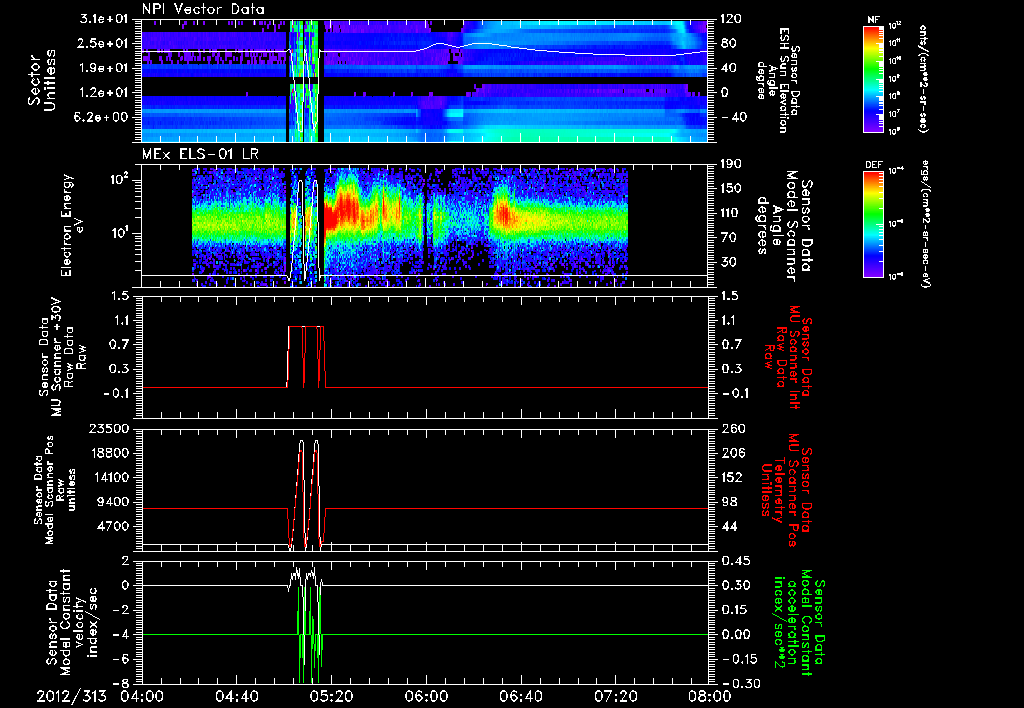1024x708 pixels.
Task: Click the red 'MU Scanner Pos Telemetry Unitless' label
Action: click(x=786, y=490)
